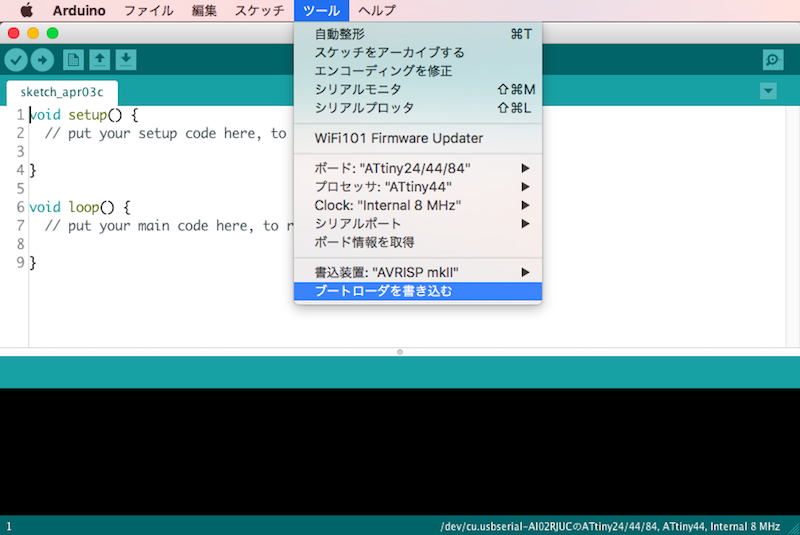The image size is (800, 535).
Task: Expand シリアルポート submenu
Action: coord(418,223)
